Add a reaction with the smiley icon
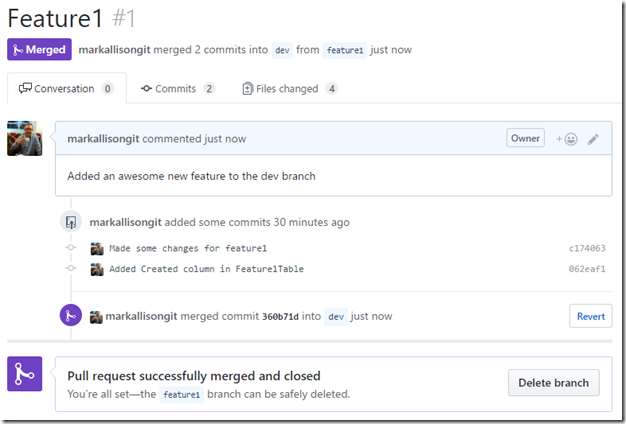This screenshot has width=626, height=424. pyautogui.click(x=567, y=139)
